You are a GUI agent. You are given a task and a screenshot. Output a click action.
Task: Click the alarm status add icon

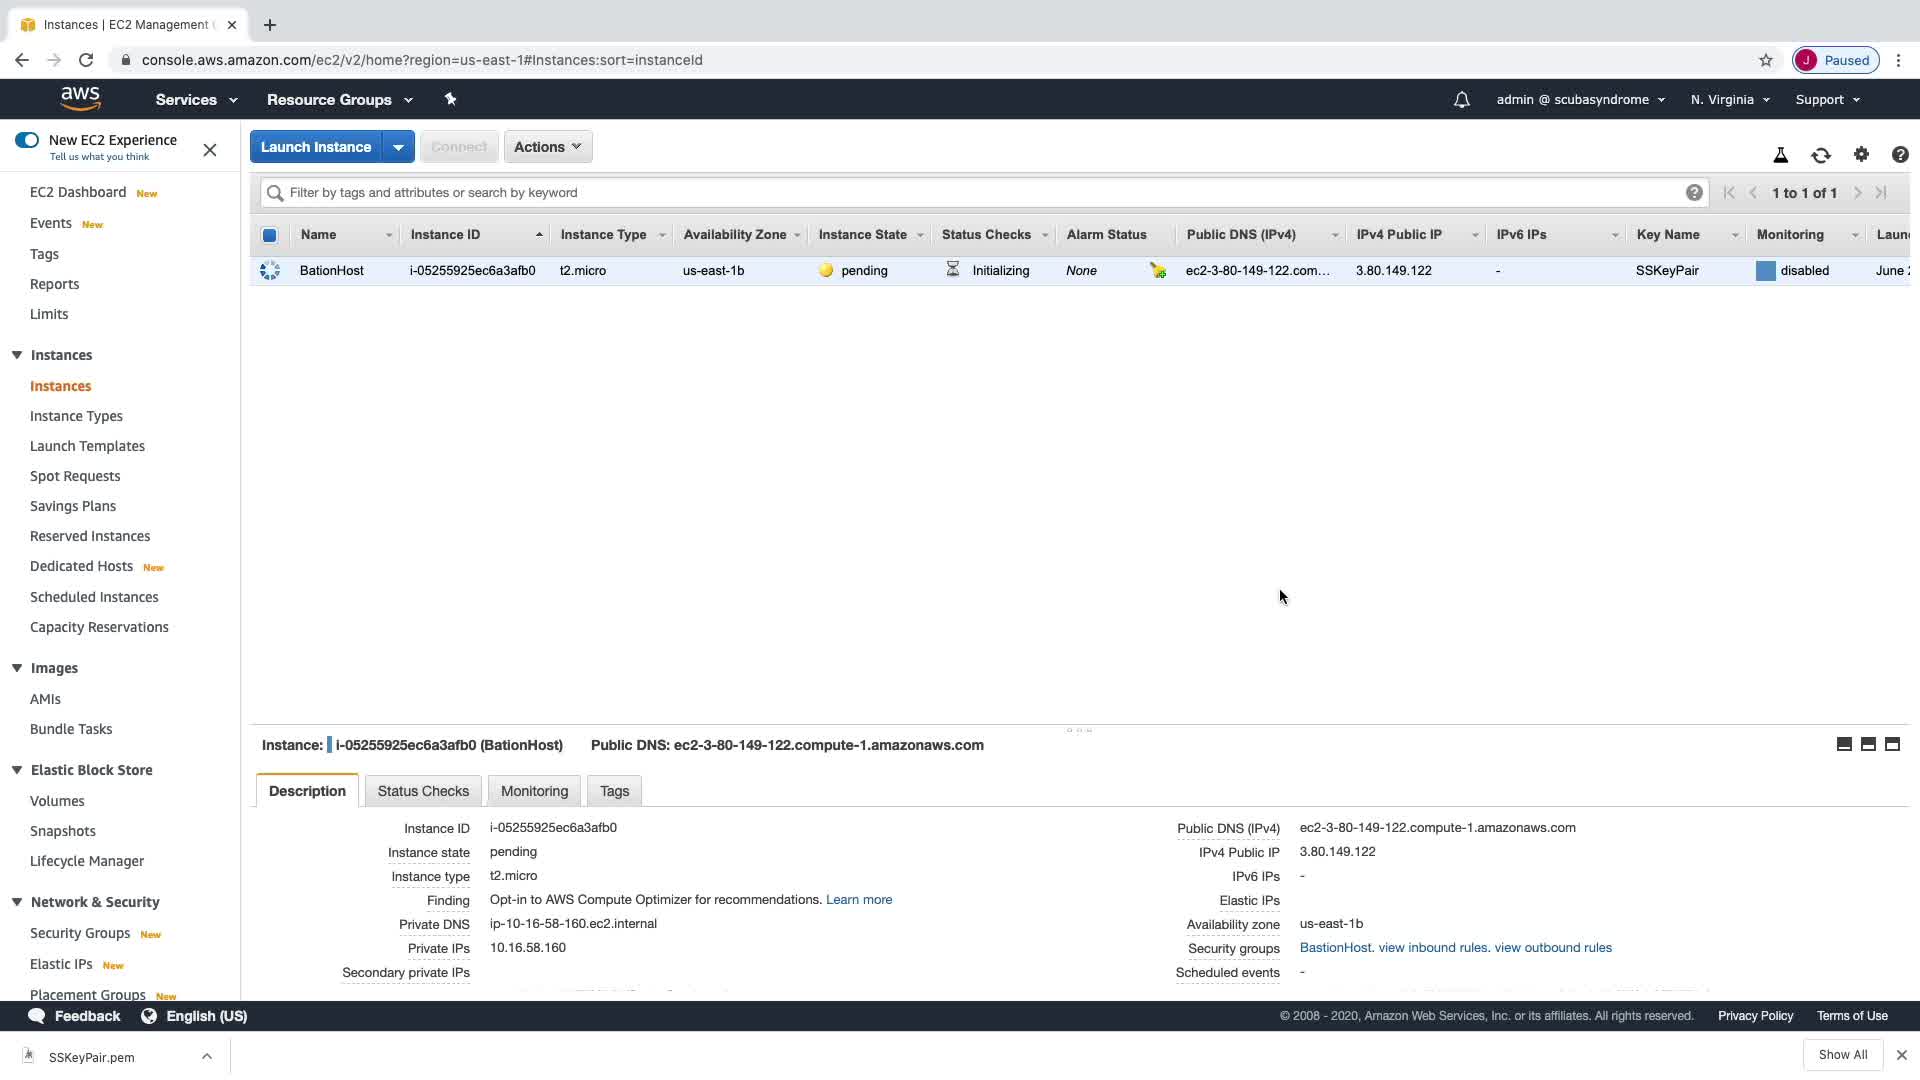1157,271
